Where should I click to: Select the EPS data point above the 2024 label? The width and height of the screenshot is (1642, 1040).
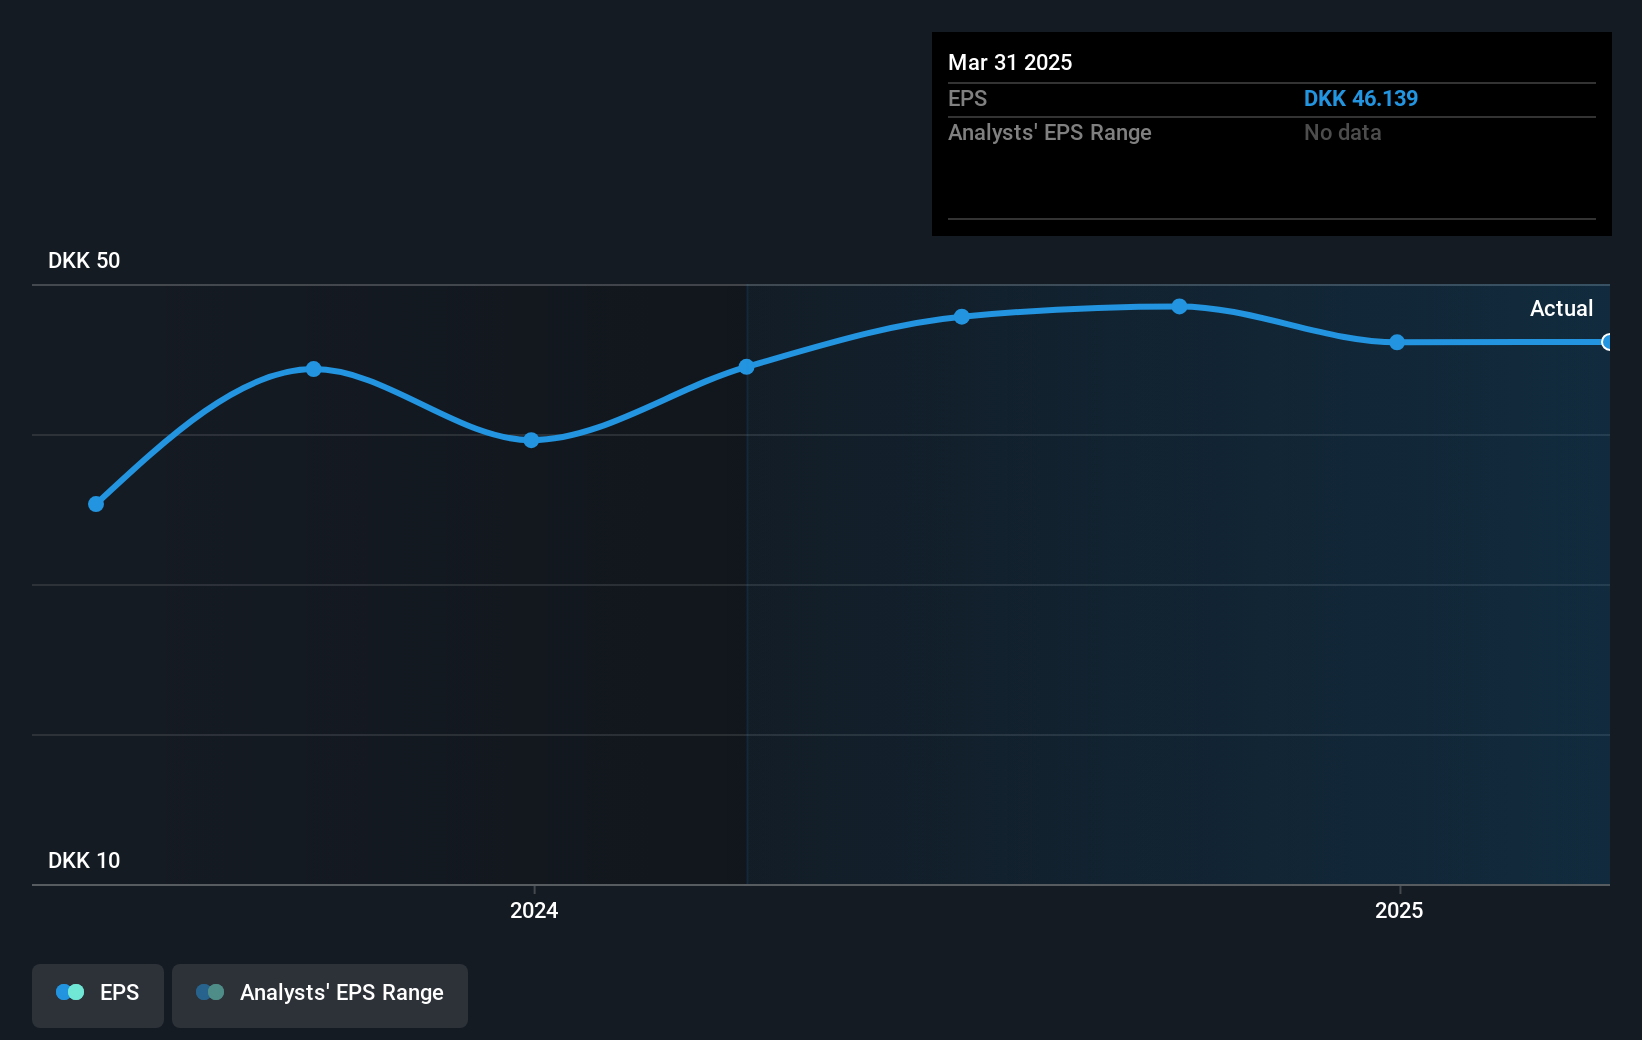(x=531, y=440)
